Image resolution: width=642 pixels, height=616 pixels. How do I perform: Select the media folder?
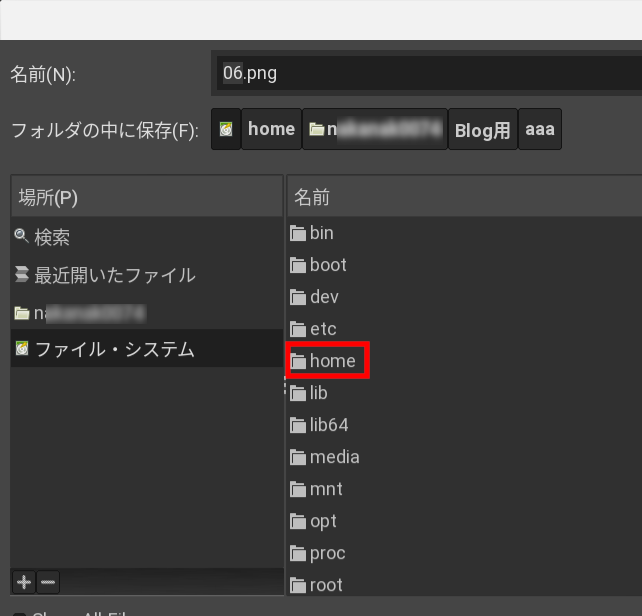pyautogui.click(x=325, y=457)
